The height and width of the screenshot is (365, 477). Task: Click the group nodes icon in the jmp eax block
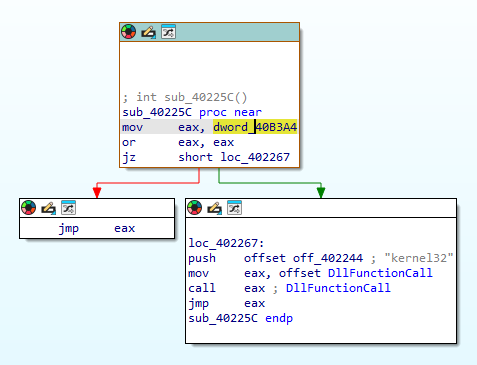(x=68, y=208)
